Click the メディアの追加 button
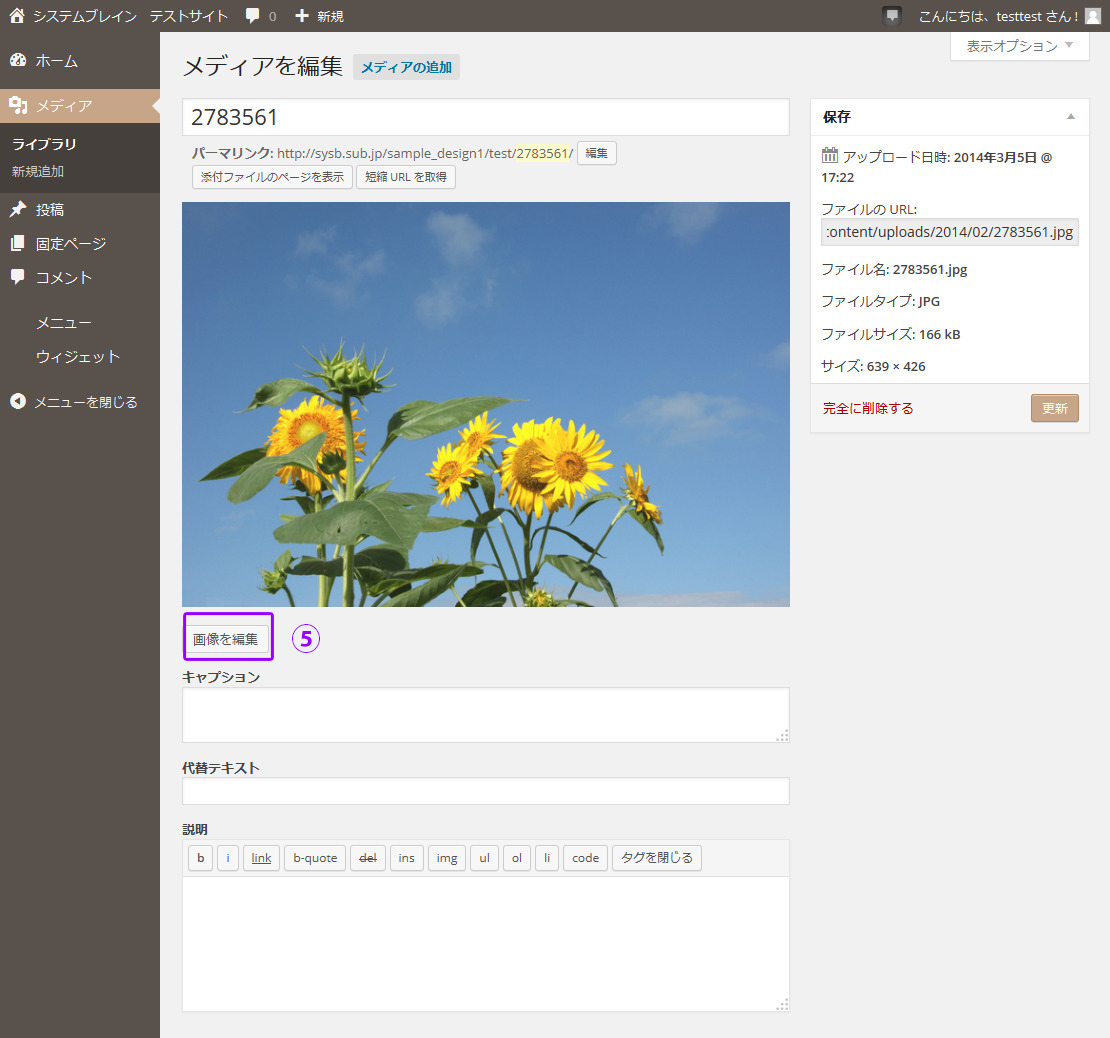Viewport: 1110px width, 1038px height. 406,67
